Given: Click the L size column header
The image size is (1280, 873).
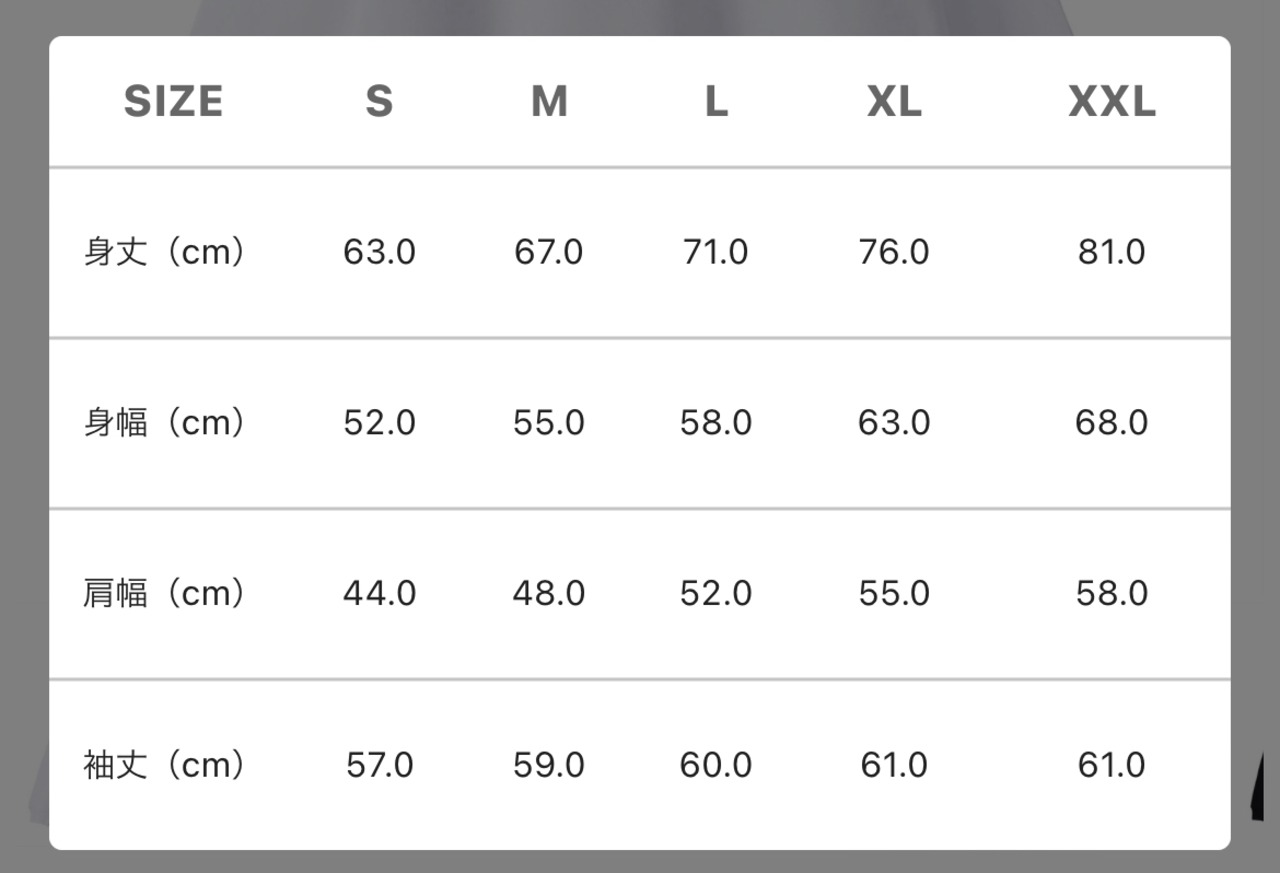Looking at the screenshot, I should [716, 102].
